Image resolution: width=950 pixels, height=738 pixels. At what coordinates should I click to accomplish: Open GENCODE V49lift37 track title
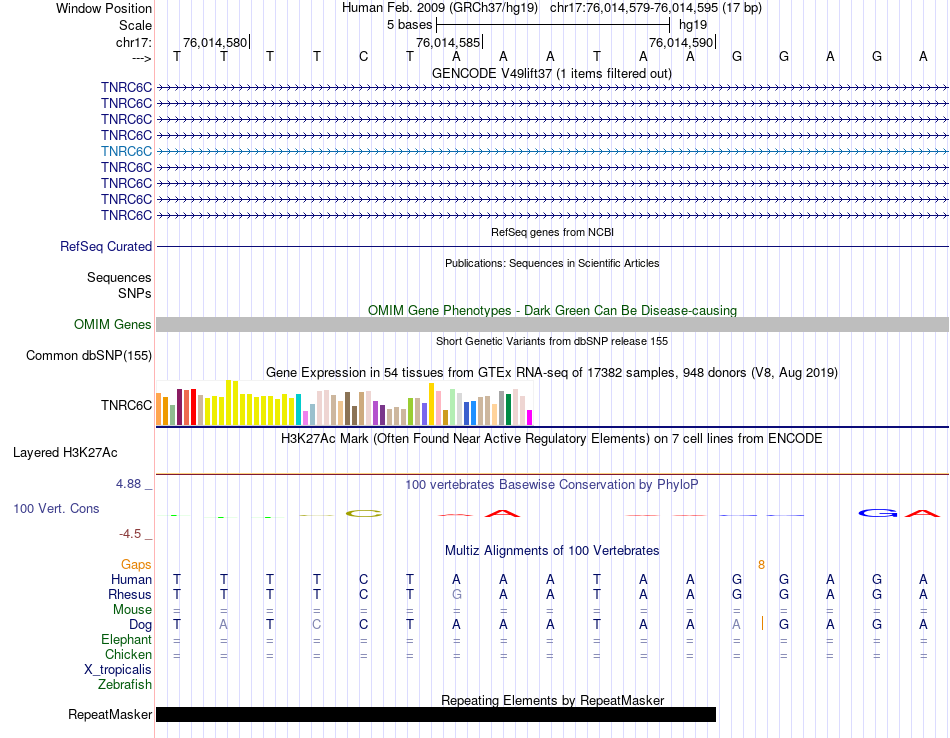(x=552, y=73)
